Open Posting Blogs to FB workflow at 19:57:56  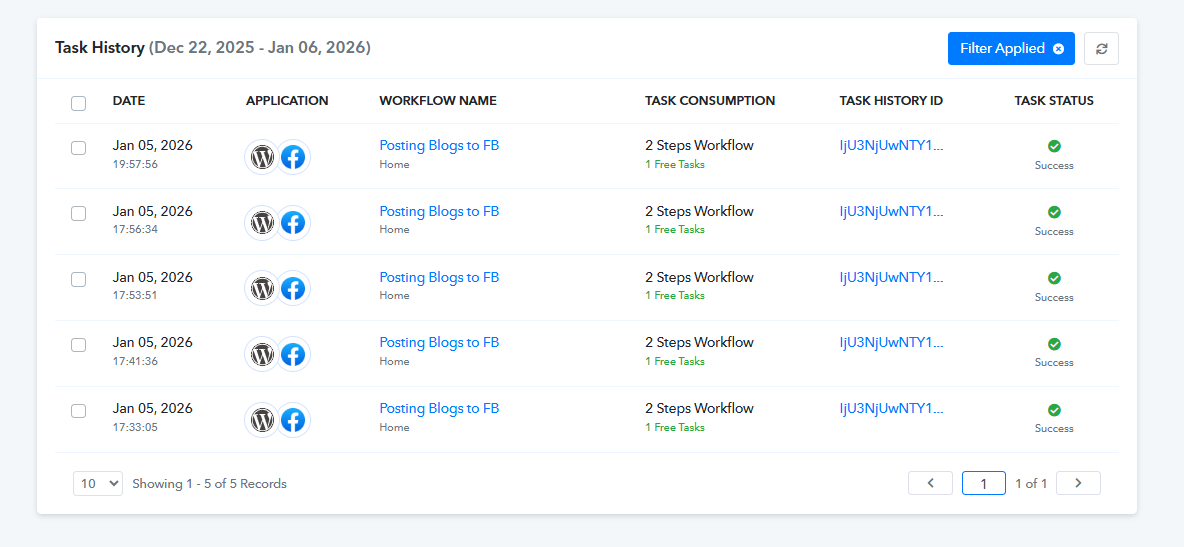tap(439, 145)
